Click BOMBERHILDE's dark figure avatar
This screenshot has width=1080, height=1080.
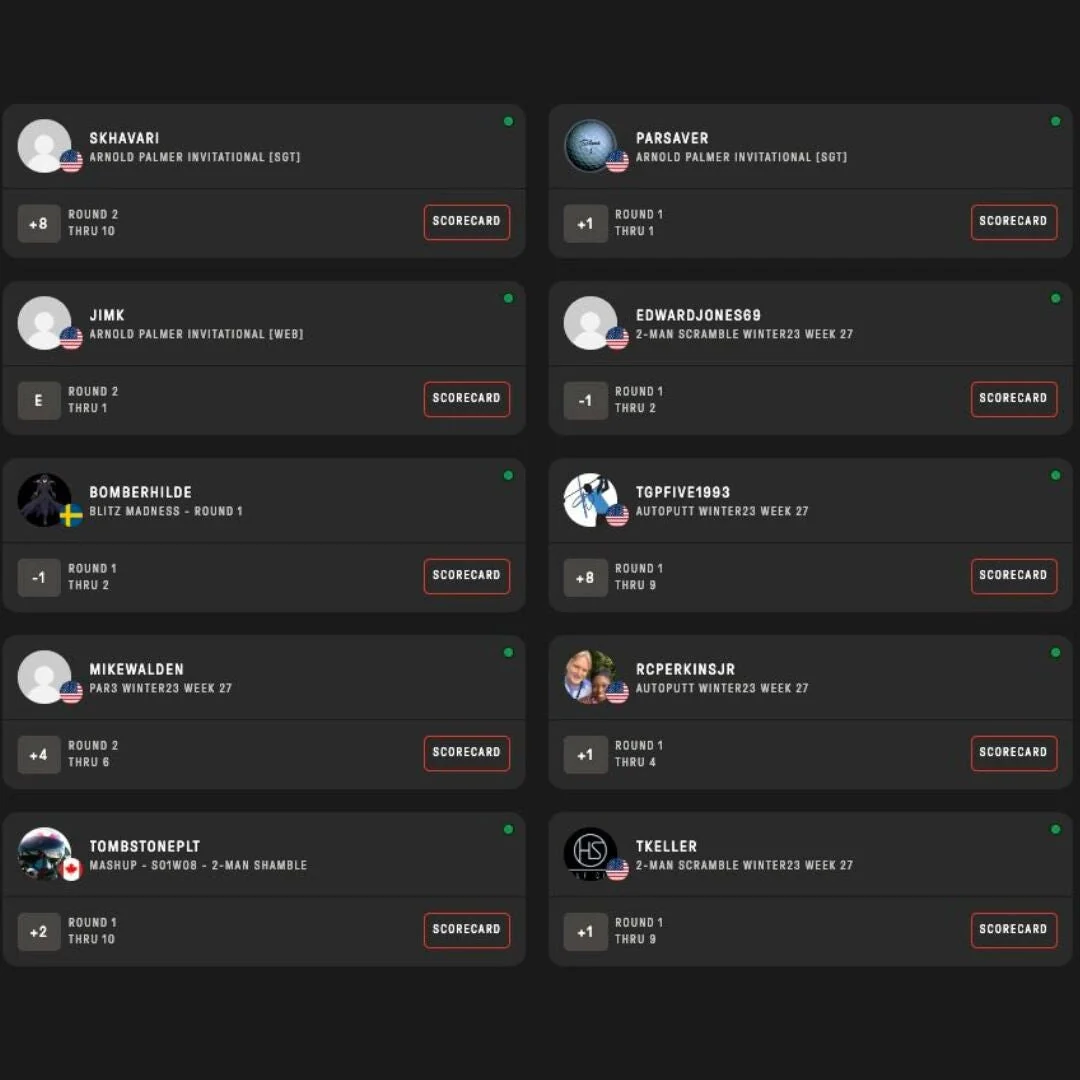[44, 500]
